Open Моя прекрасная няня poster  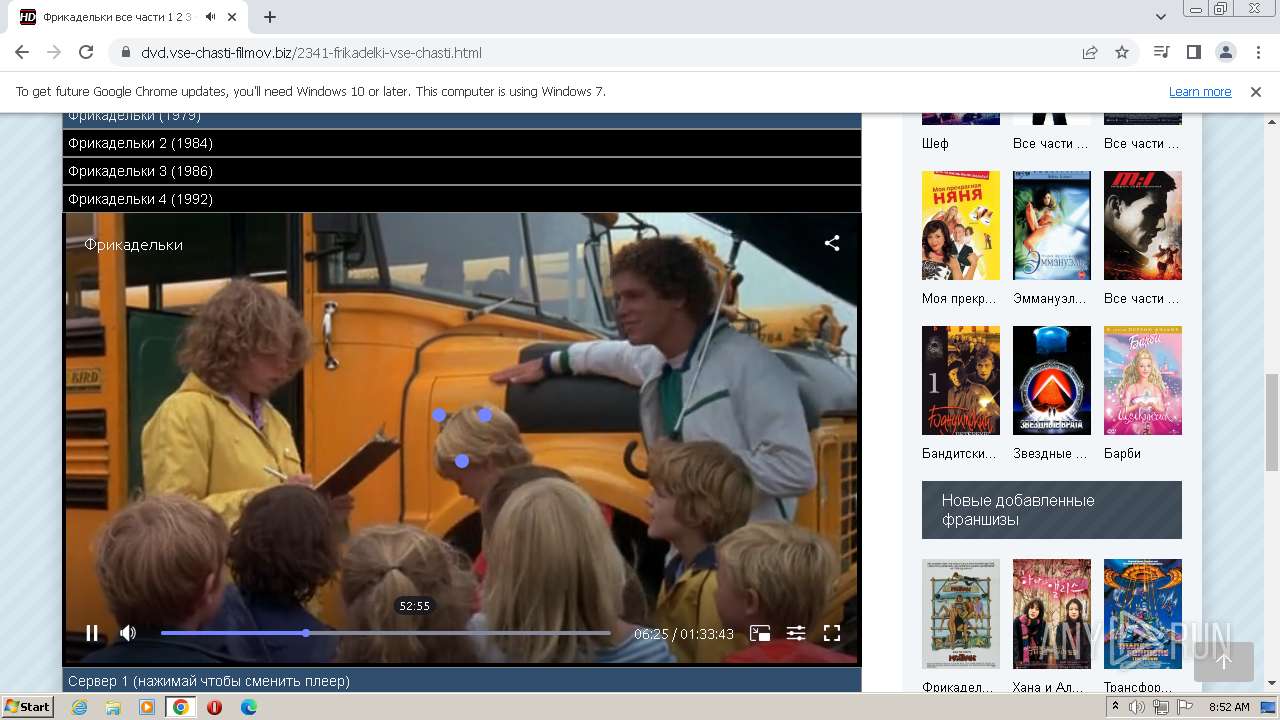(961, 225)
